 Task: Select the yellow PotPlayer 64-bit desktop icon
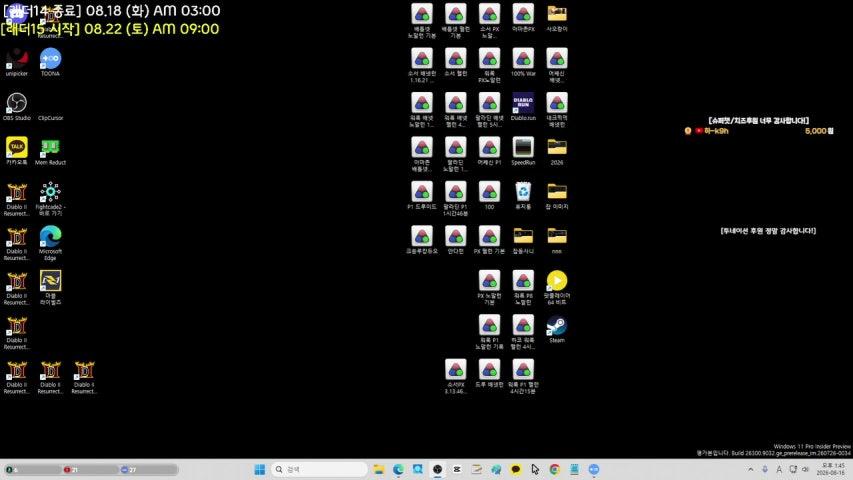pyautogui.click(x=557, y=288)
